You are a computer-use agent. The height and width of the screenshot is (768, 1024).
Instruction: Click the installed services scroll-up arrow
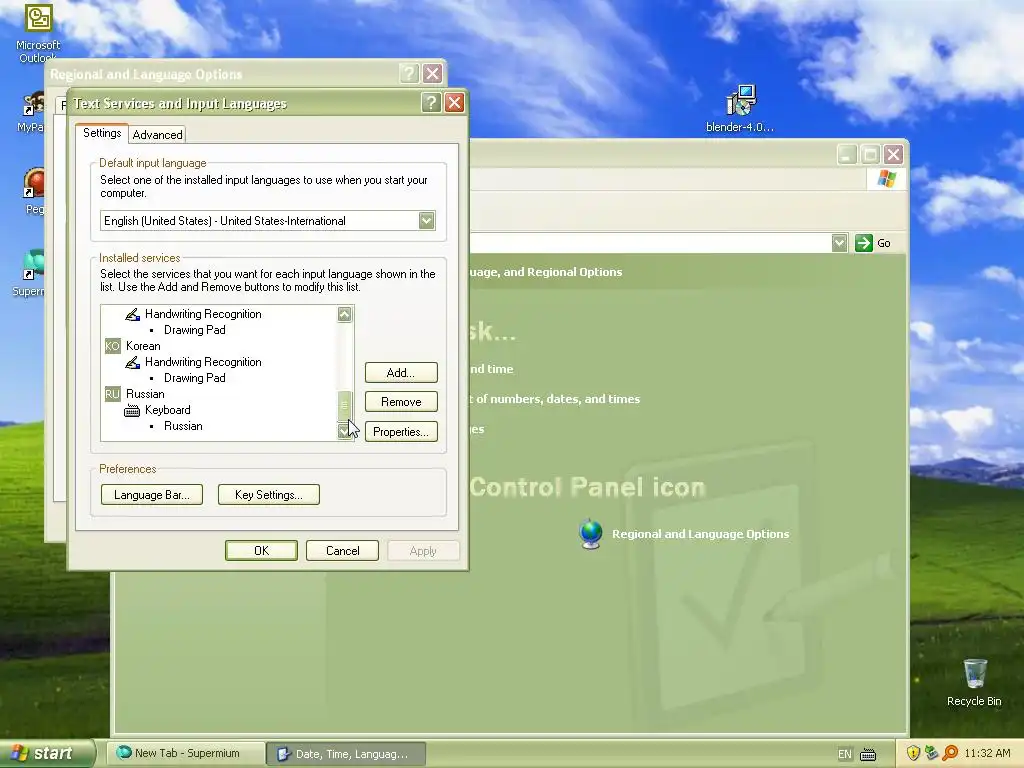point(345,314)
